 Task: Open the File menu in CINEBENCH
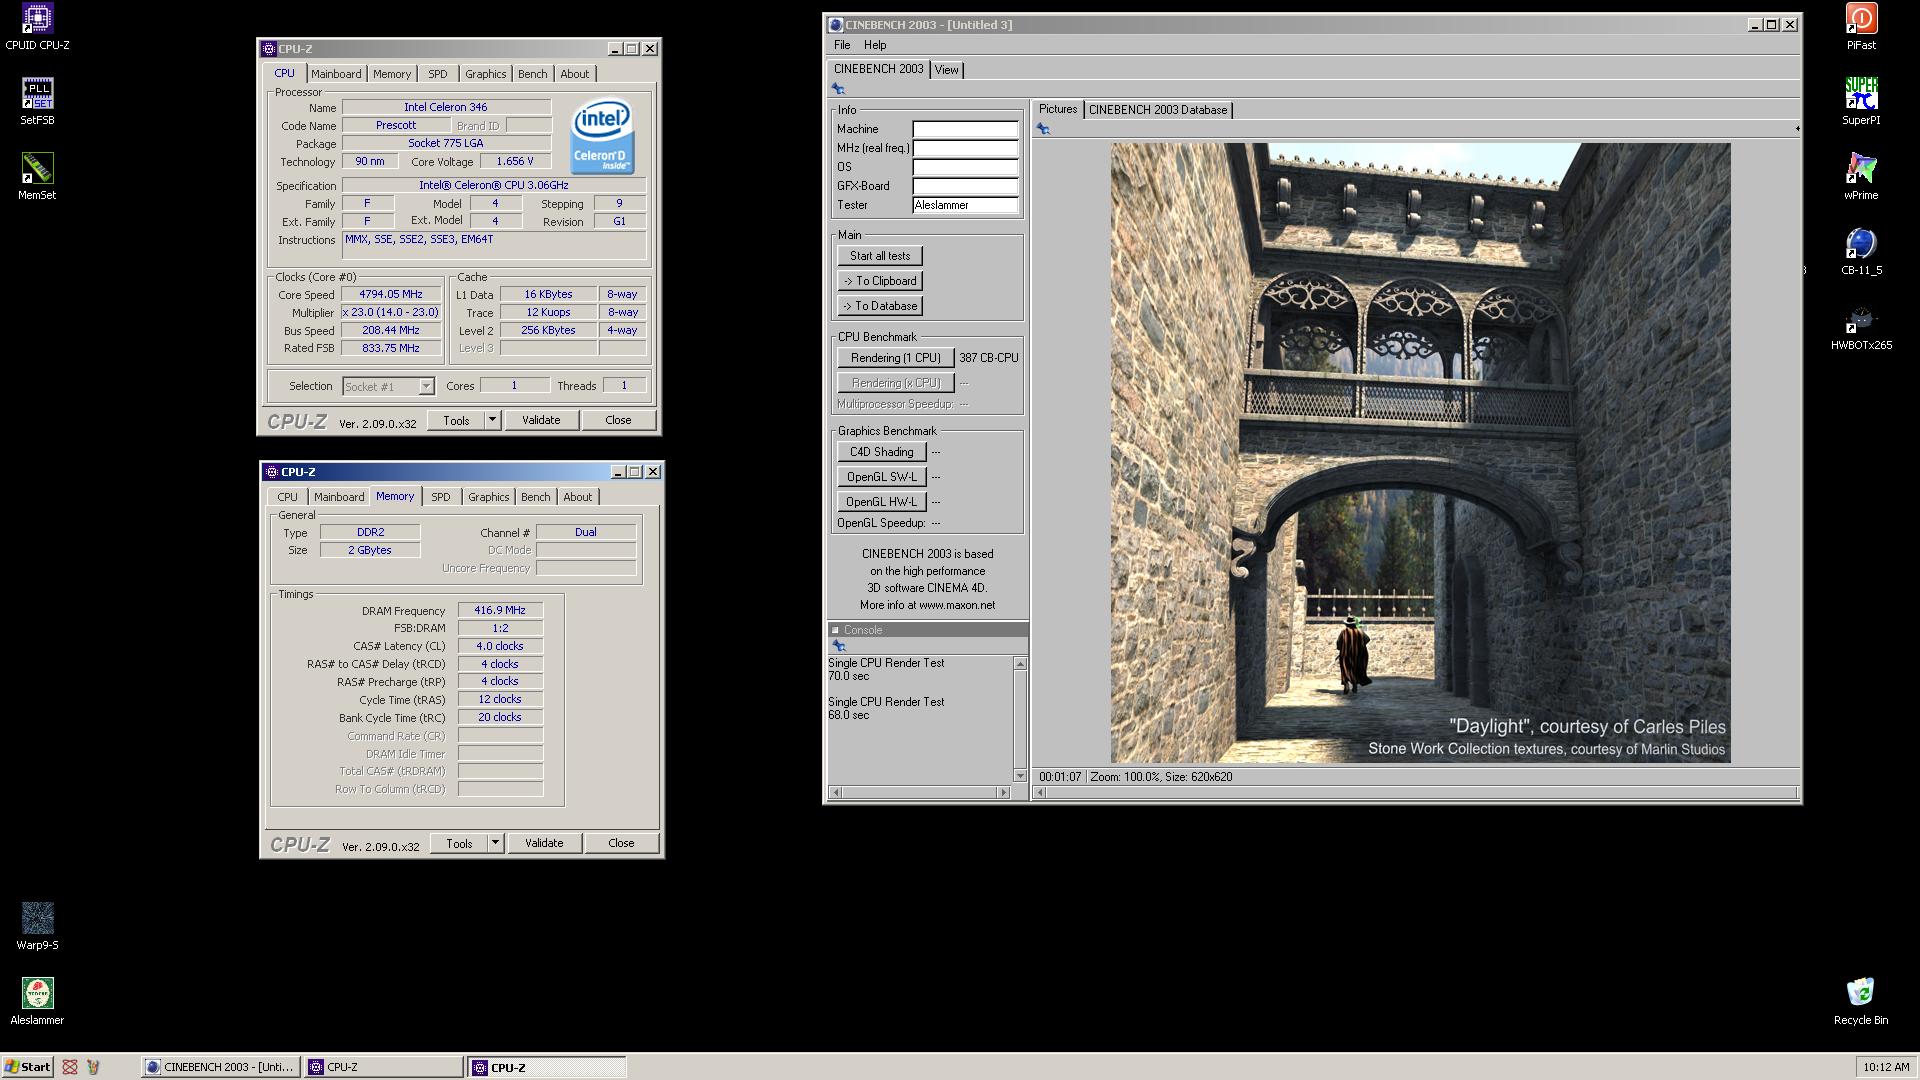pyautogui.click(x=842, y=45)
